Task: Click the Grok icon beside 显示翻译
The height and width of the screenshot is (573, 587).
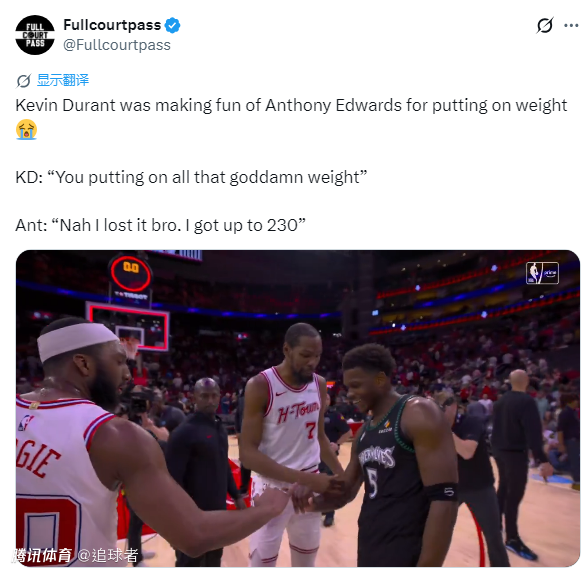Action: [23, 80]
